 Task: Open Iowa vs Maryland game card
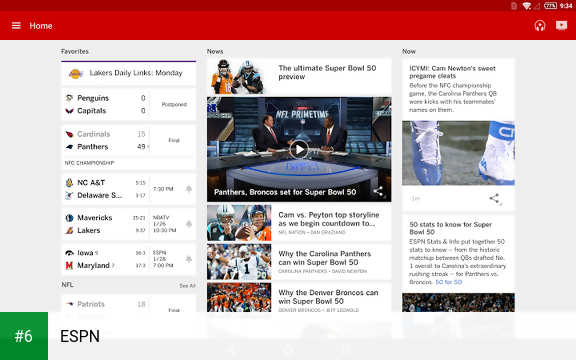[129, 259]
